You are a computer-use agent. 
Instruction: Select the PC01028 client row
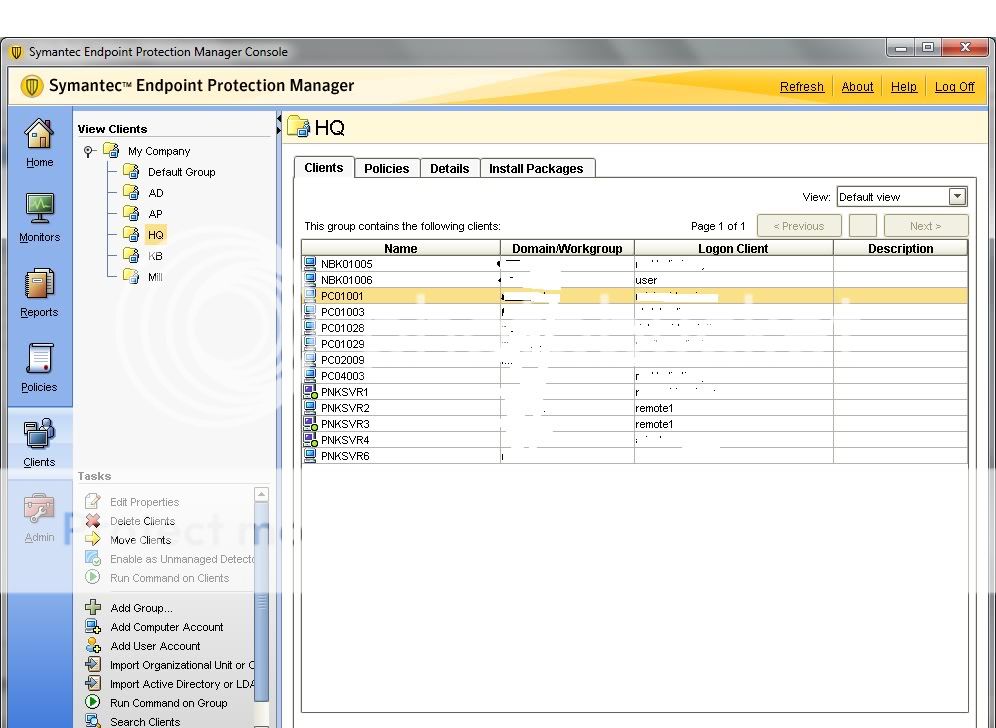635,328
